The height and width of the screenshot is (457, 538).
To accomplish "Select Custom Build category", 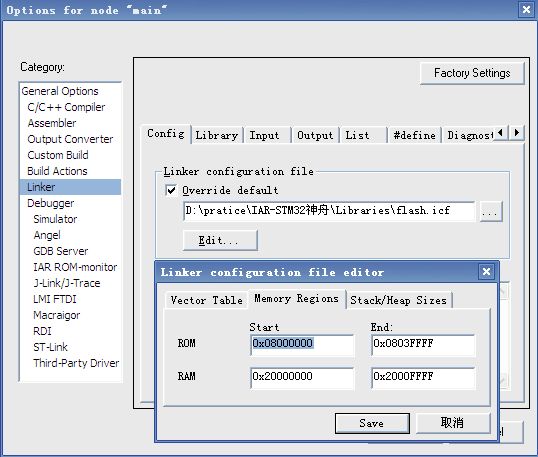I will pos(58,155).
